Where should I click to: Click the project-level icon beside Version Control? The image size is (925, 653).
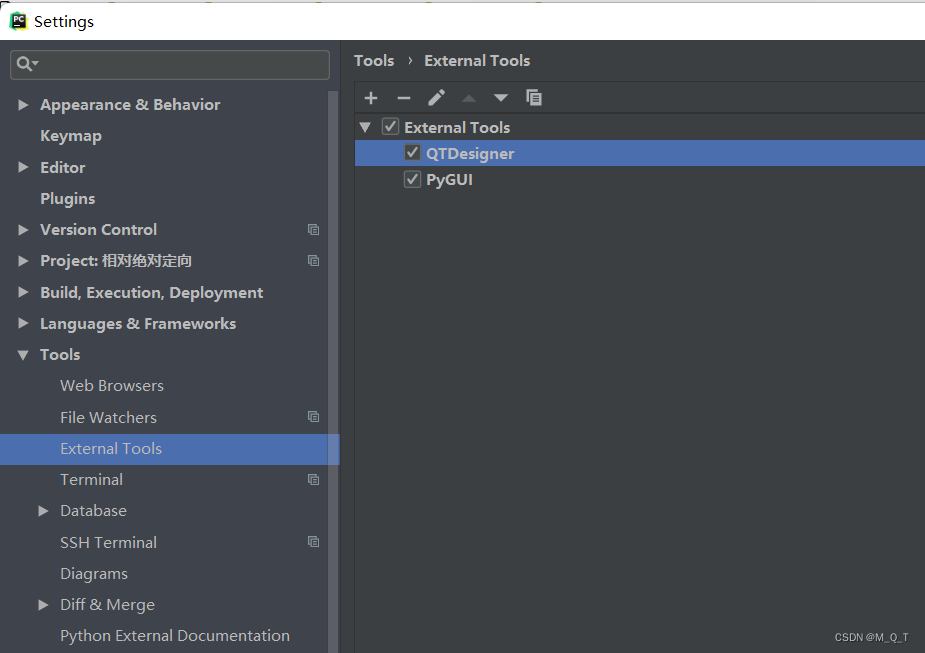(313, 230)
